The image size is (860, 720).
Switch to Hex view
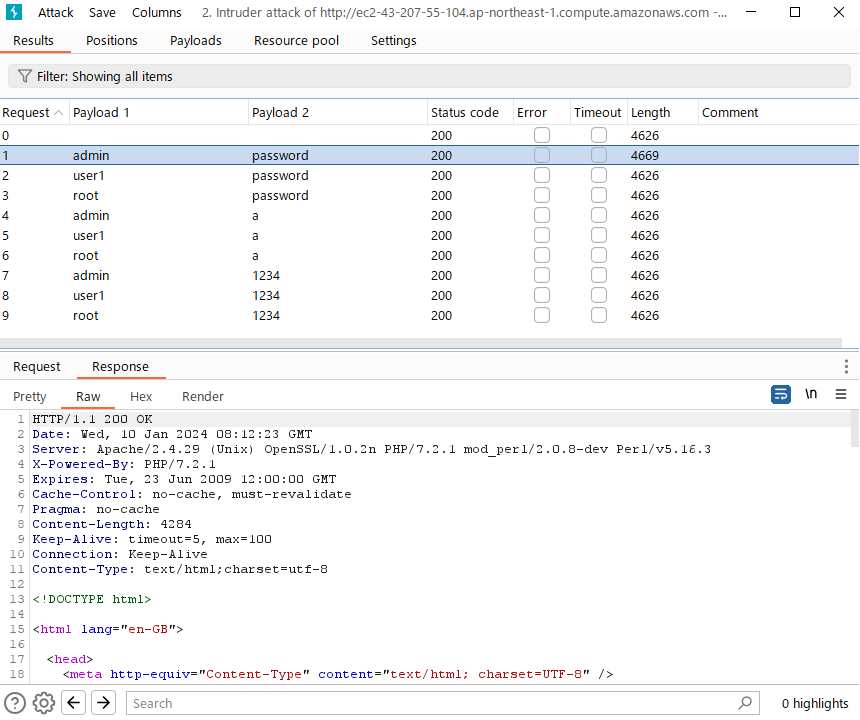tap(141, 396)
